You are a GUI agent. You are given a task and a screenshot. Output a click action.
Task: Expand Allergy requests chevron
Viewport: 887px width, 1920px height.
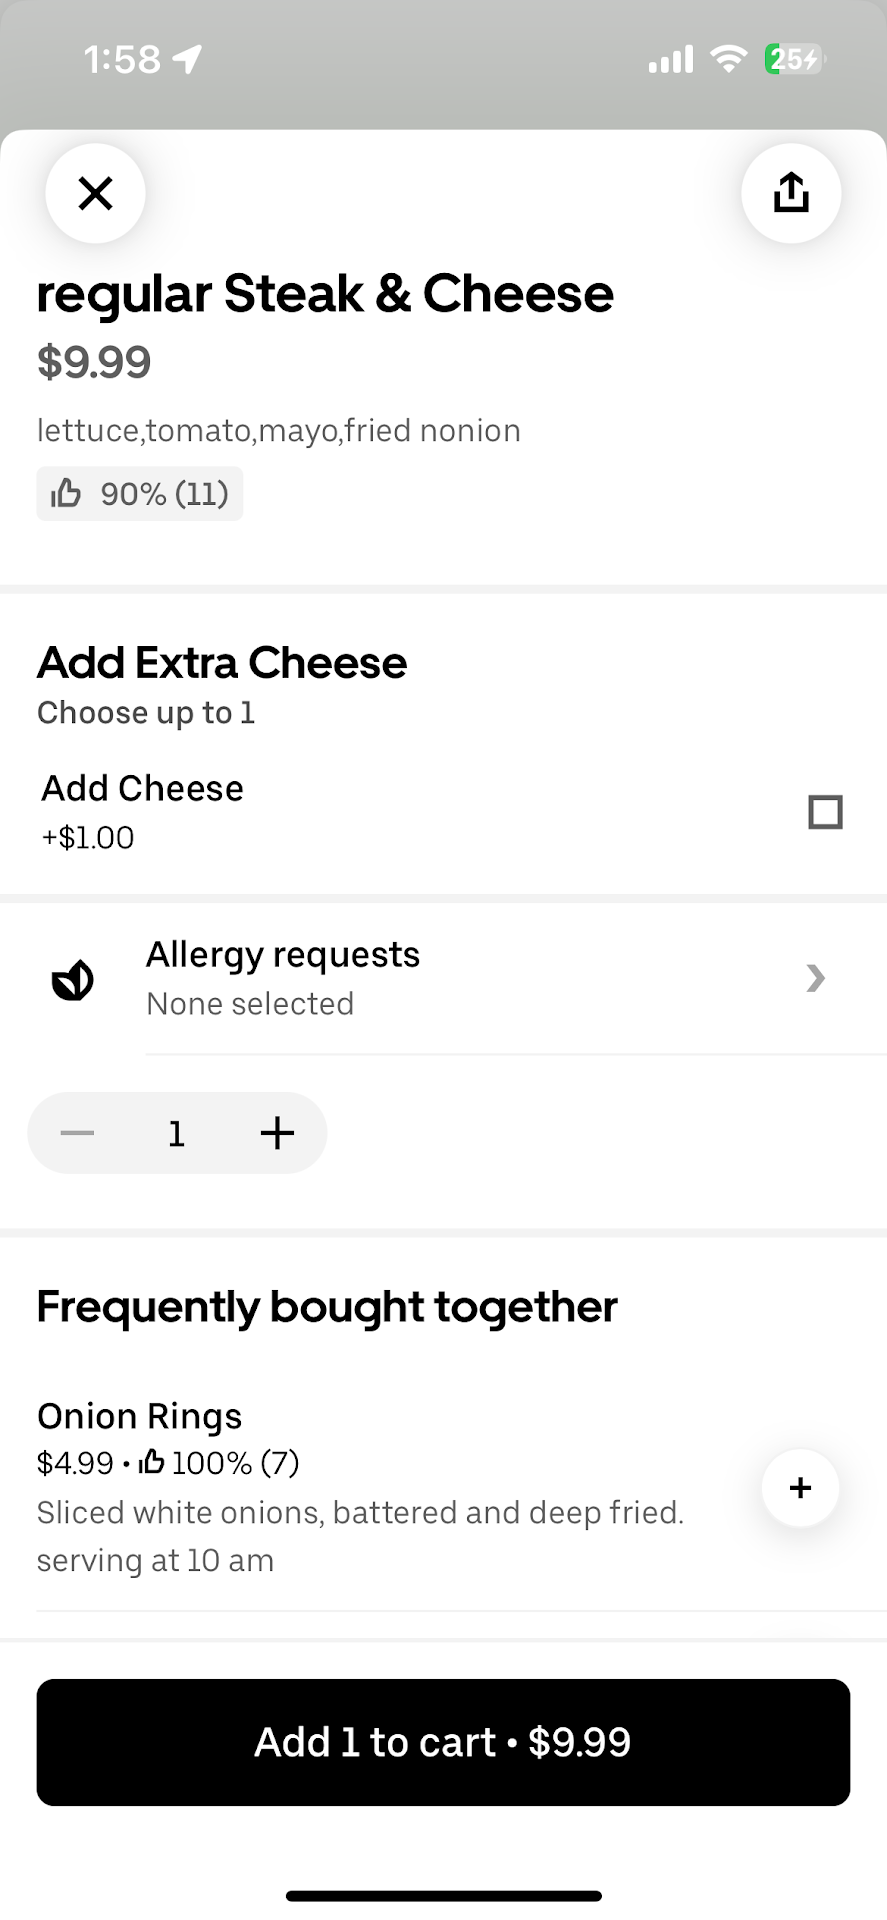[x=816, y=978]
